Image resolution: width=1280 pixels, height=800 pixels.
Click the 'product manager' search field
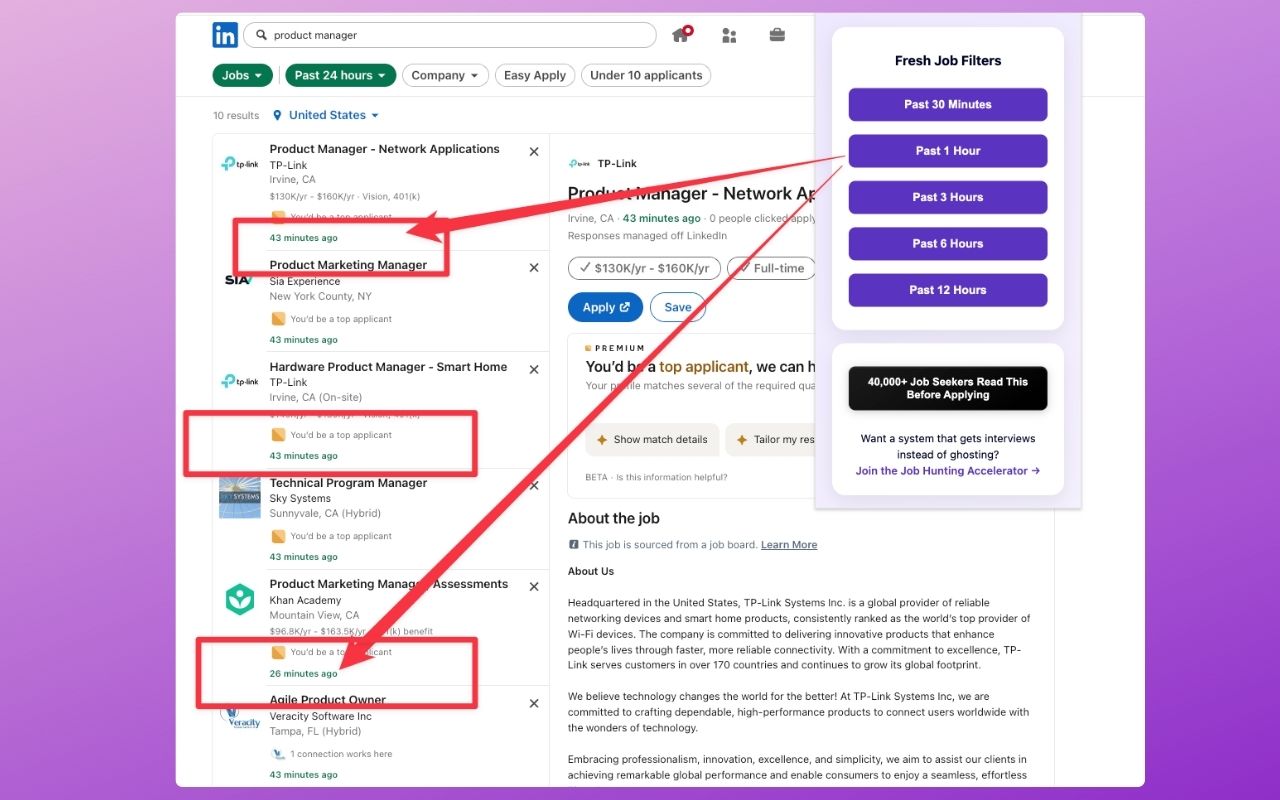click(450, 35)
